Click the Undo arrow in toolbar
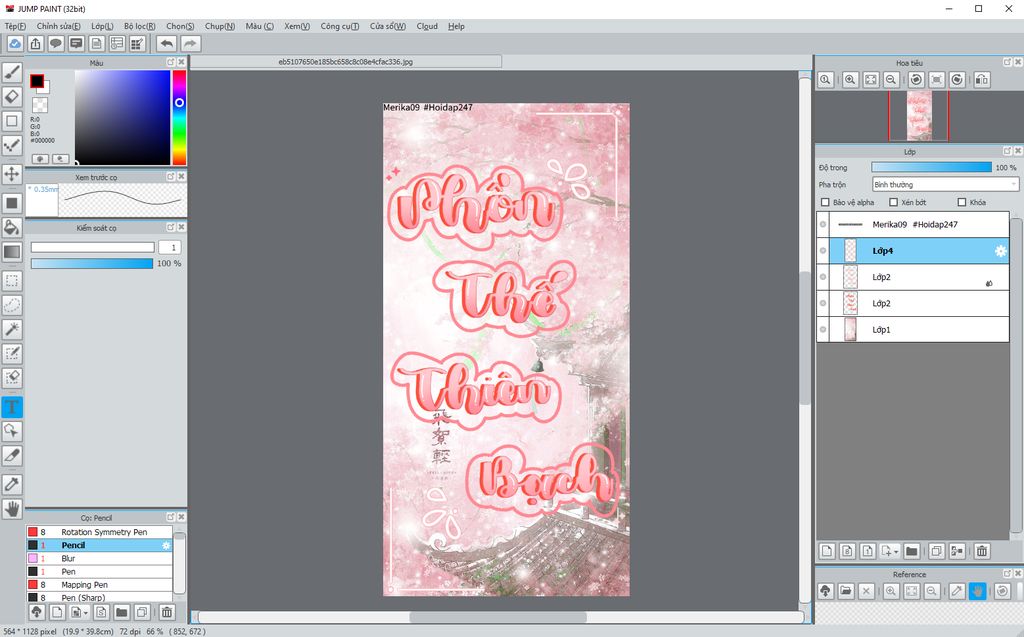This screenshot has height=637, width=1024. pyautogui.click(x=167, y=44)
